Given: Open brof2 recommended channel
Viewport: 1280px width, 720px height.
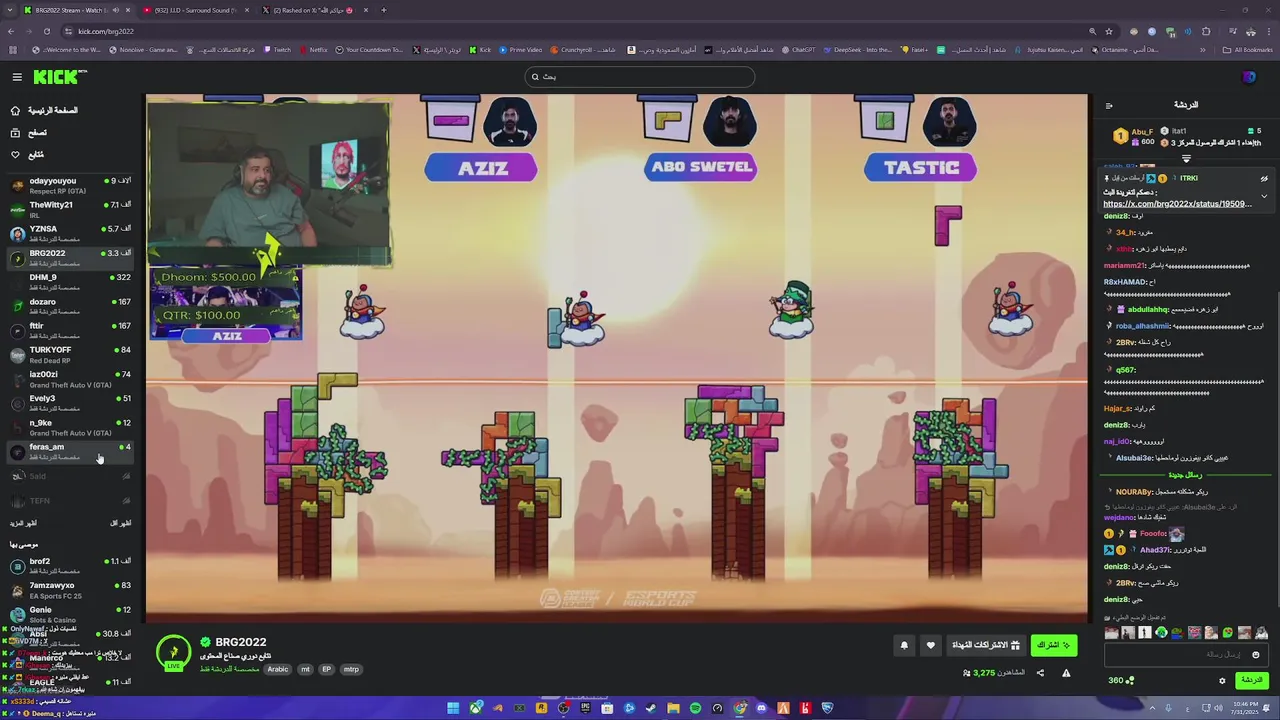Looking at the screenshot, I should tap(70, 565).
